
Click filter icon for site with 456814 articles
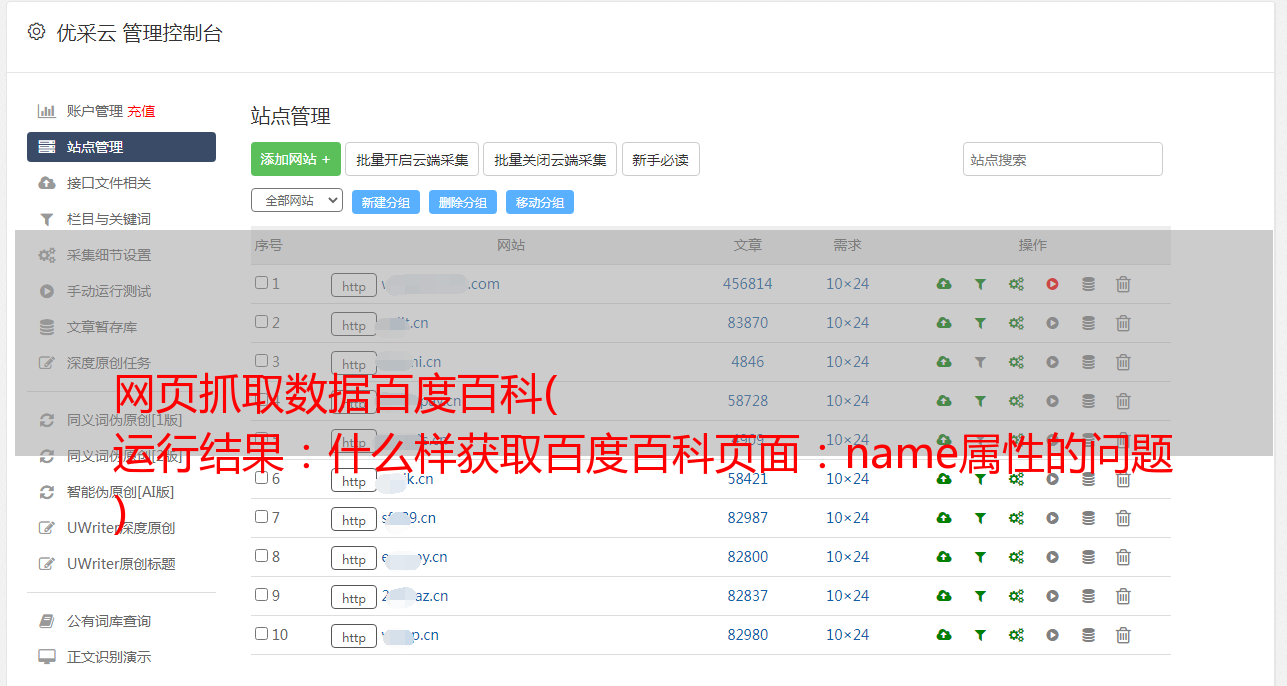980,284
